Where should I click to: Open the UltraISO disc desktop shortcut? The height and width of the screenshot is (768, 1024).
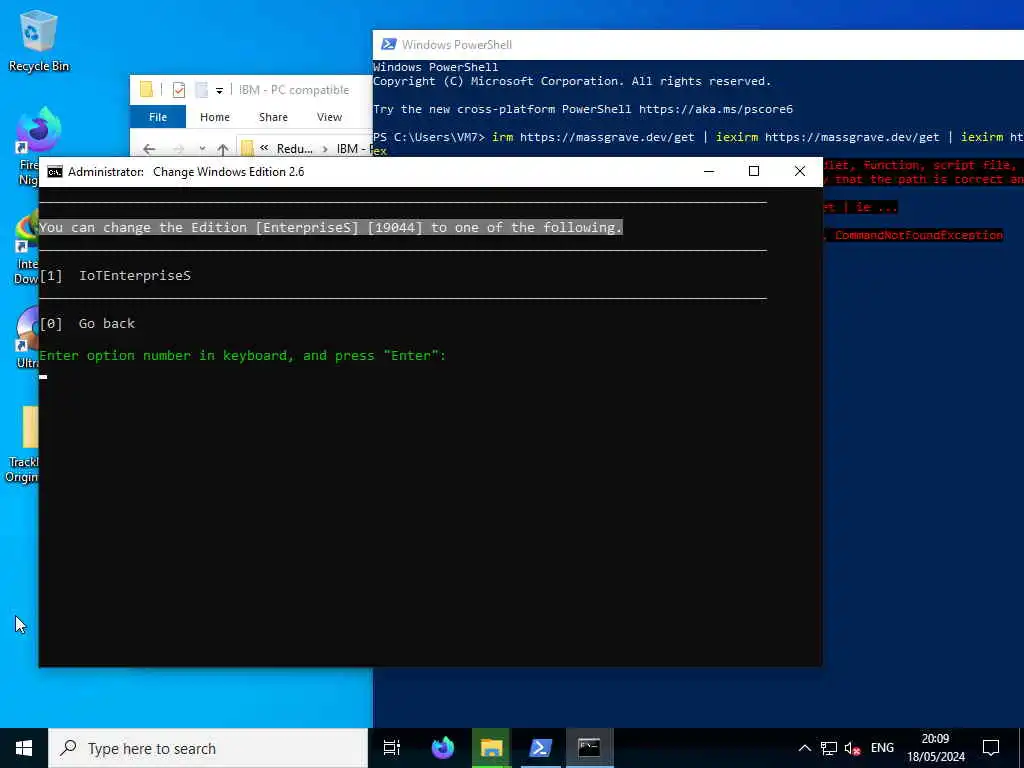point(27,337)
